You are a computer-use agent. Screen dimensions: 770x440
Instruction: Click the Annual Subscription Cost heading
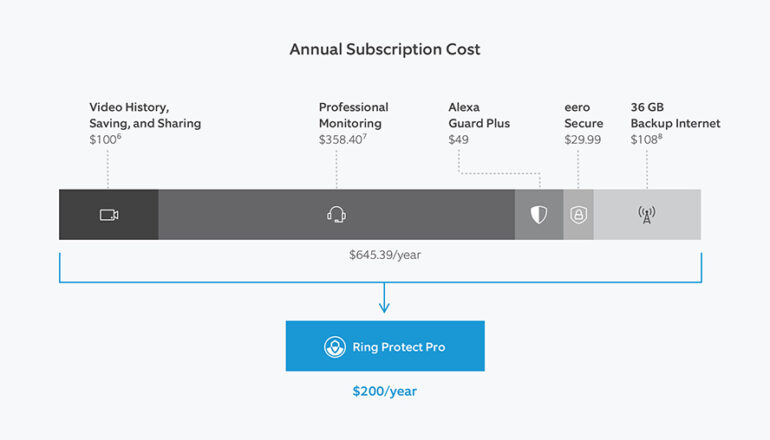pos(384,48)
